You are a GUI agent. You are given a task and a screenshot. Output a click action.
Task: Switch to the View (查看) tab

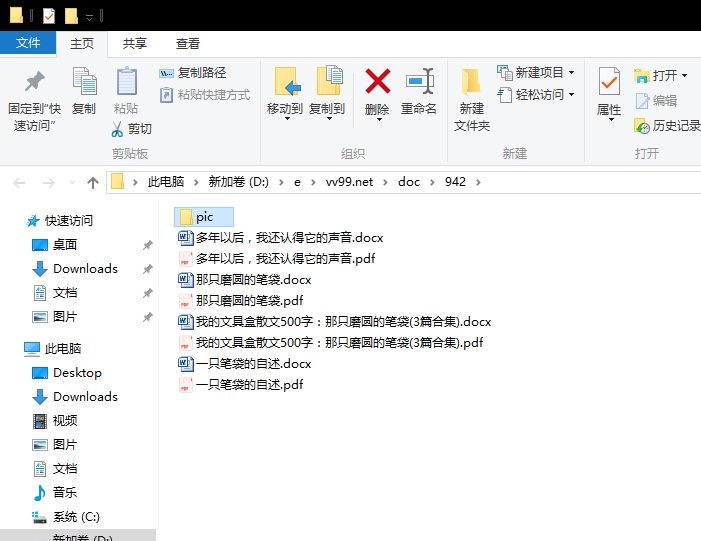[x=187, y=43]
